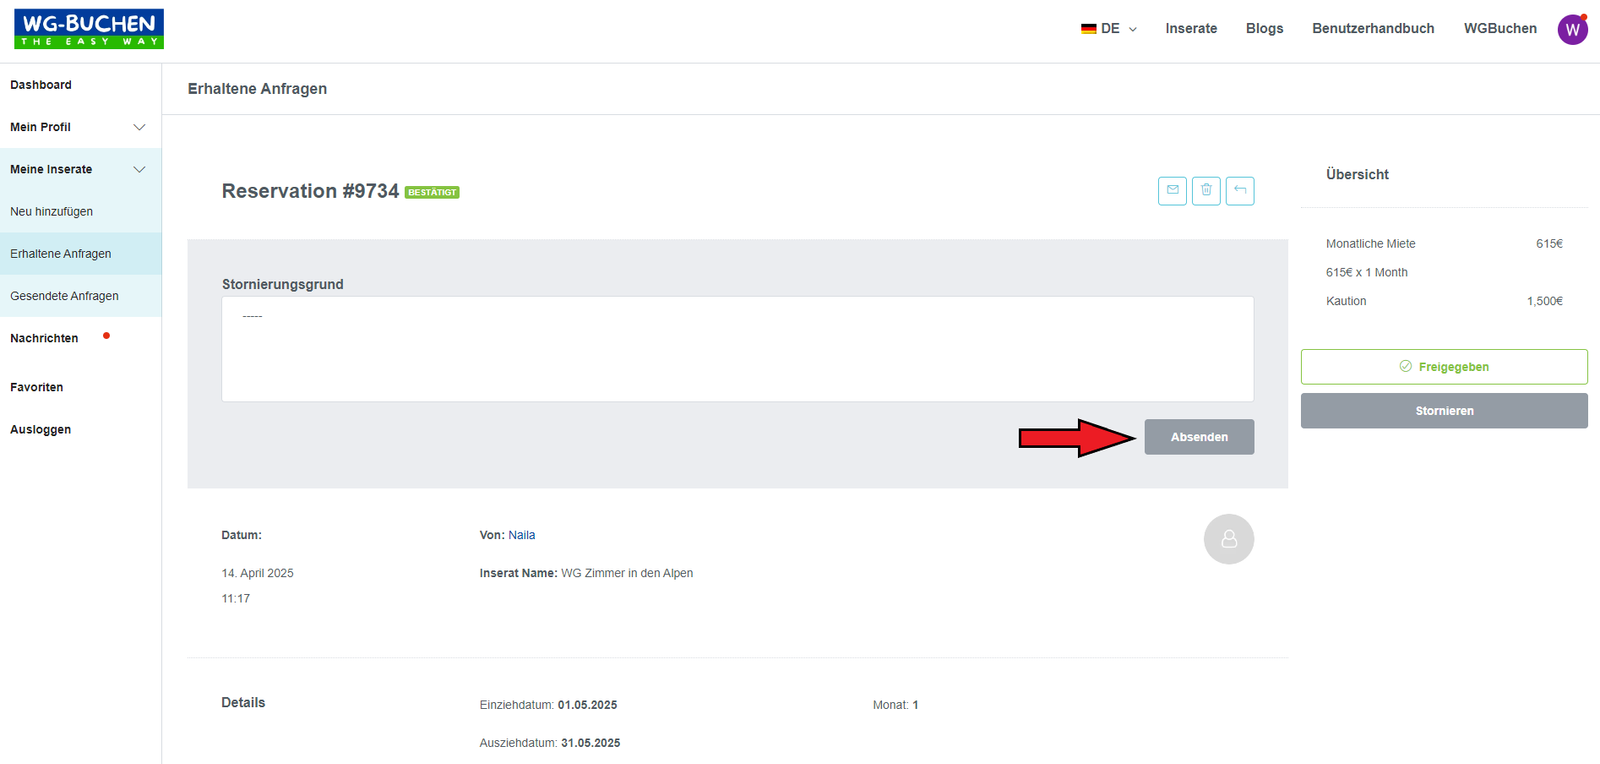Open Favoriten in sidebar

coord(37,387)
